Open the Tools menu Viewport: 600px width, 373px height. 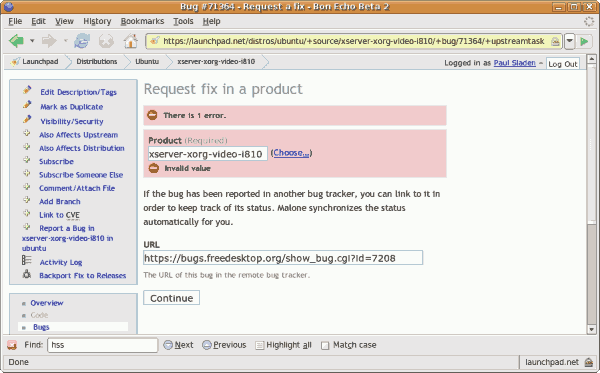(x=183, y=21)
